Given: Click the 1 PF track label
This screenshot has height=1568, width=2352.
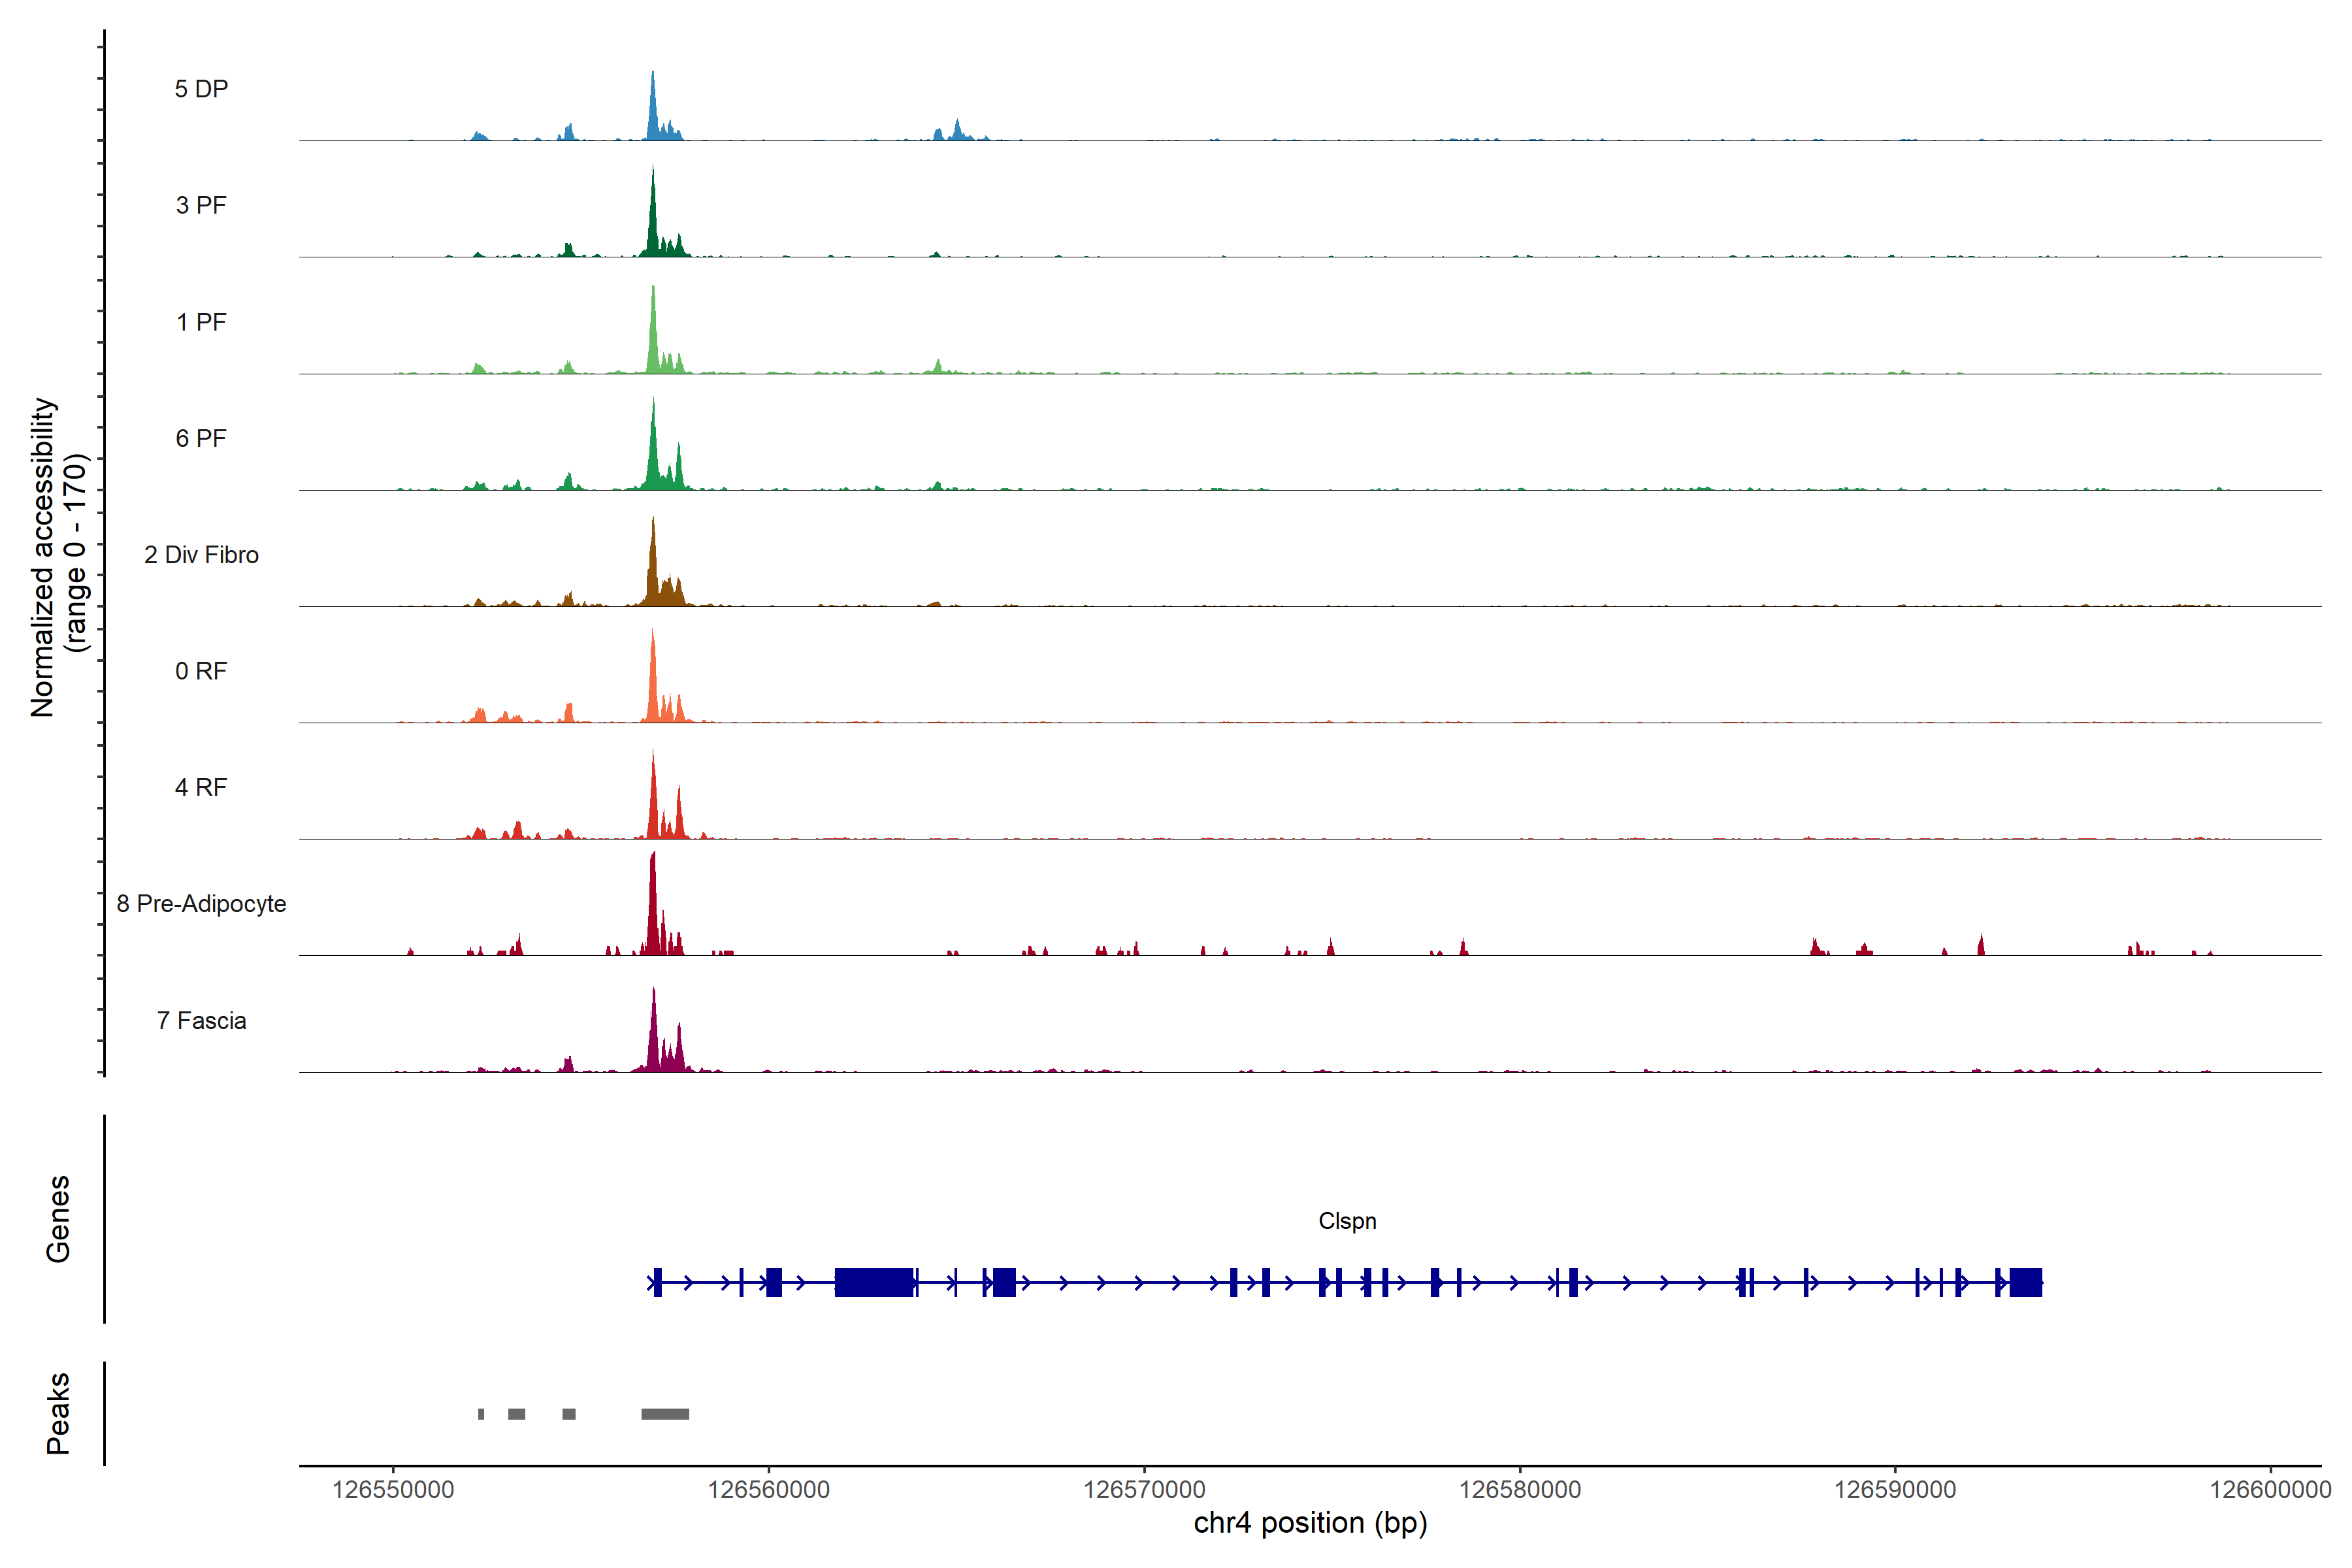Looking at the screenshot, I should pyautogui.click(x=201, y=322).
